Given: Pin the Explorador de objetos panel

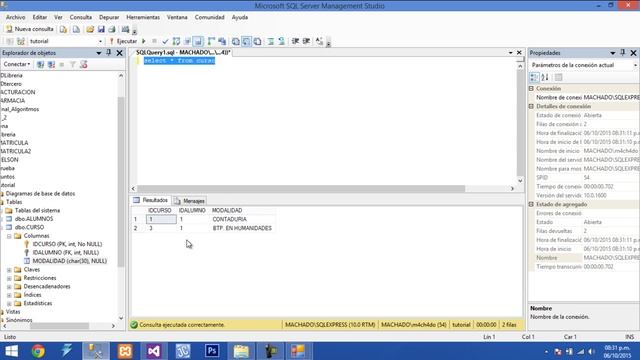Looking at the screenshot, I should [109, 53].
